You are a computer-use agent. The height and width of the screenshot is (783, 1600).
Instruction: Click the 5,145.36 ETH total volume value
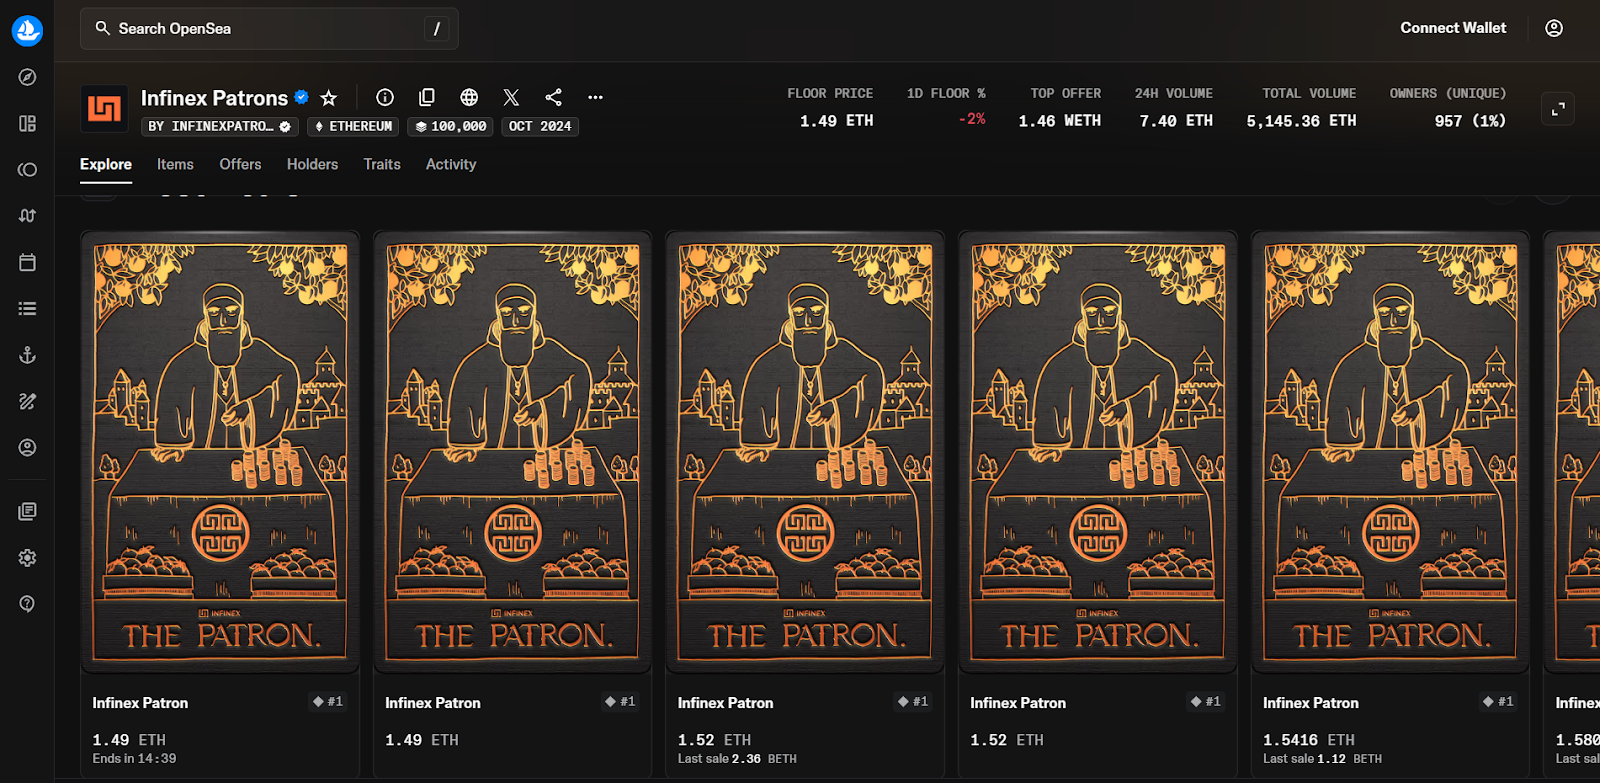1301,121
